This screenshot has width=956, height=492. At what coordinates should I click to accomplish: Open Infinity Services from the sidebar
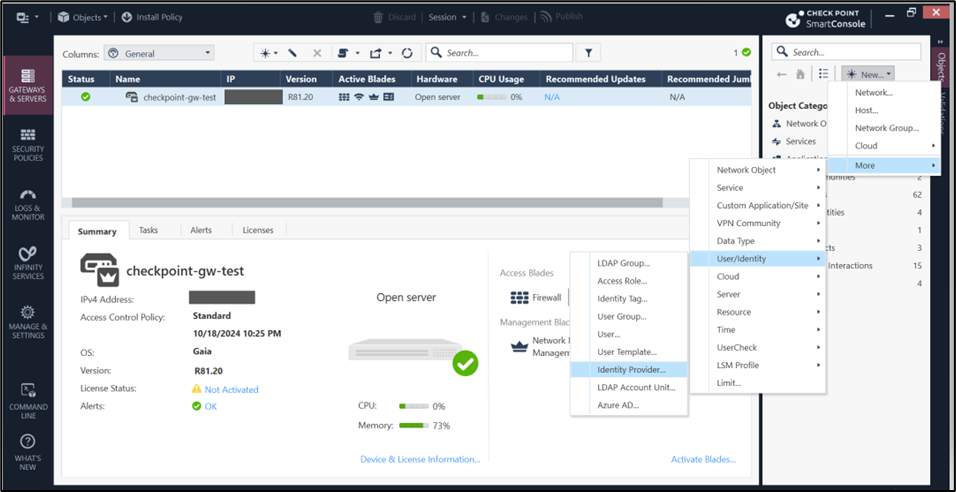coord(28,263)
